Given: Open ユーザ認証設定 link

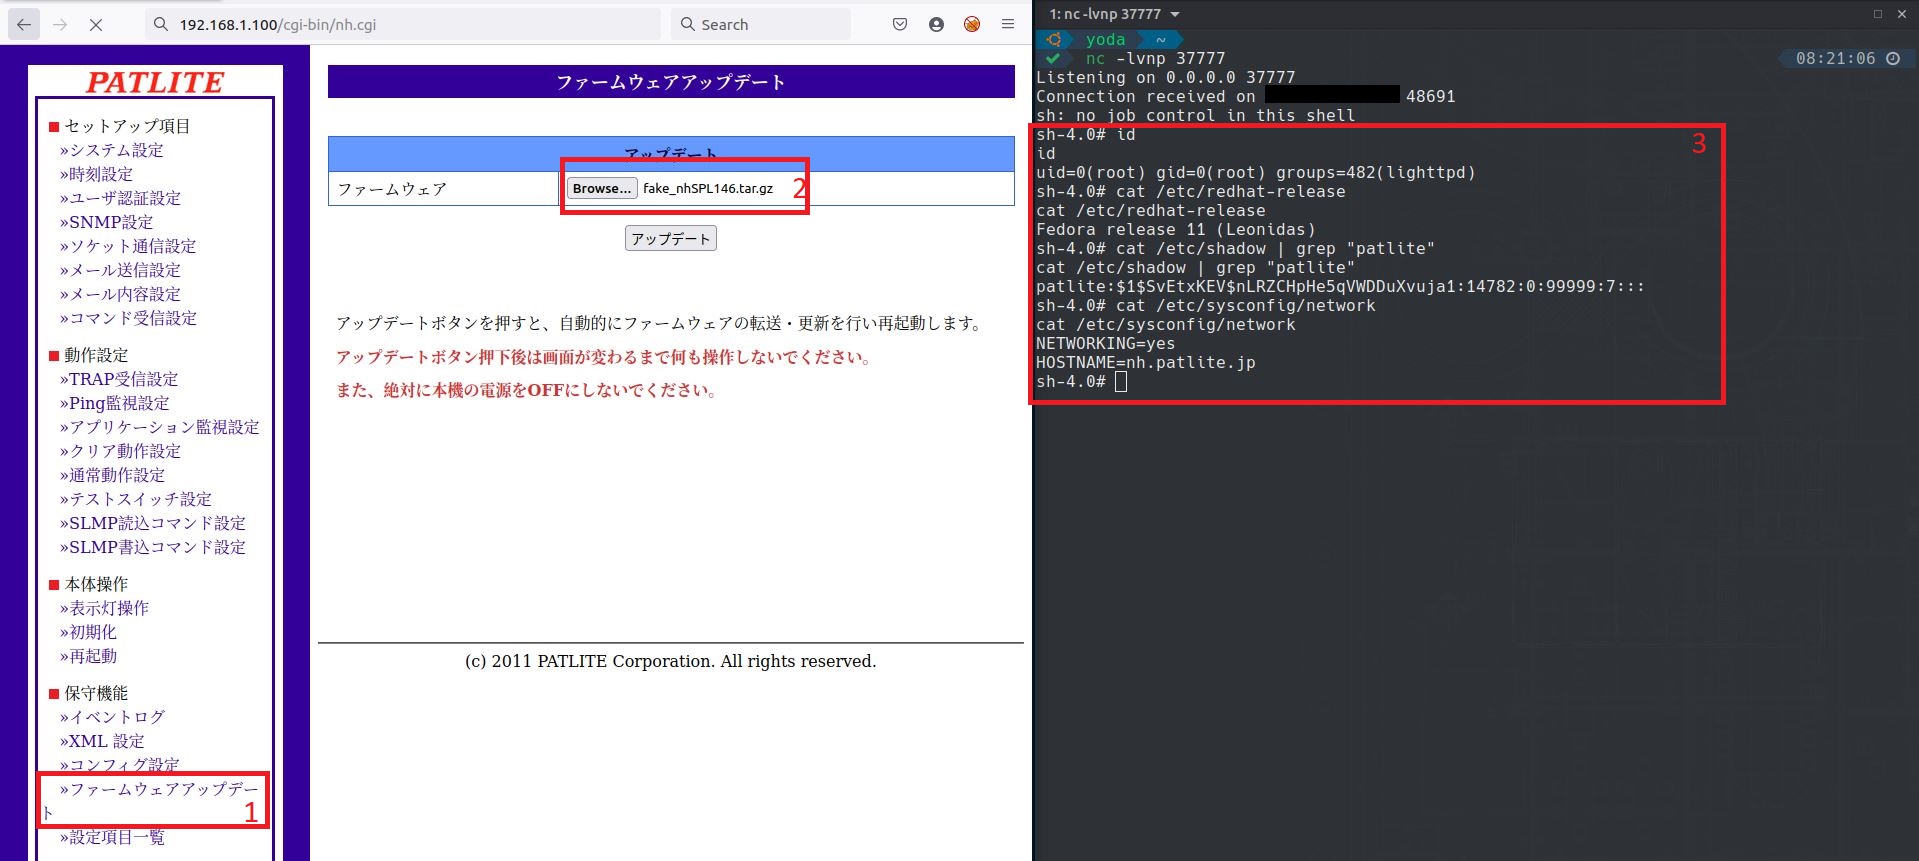Looking at the screenshot, I should click(120, 198).
